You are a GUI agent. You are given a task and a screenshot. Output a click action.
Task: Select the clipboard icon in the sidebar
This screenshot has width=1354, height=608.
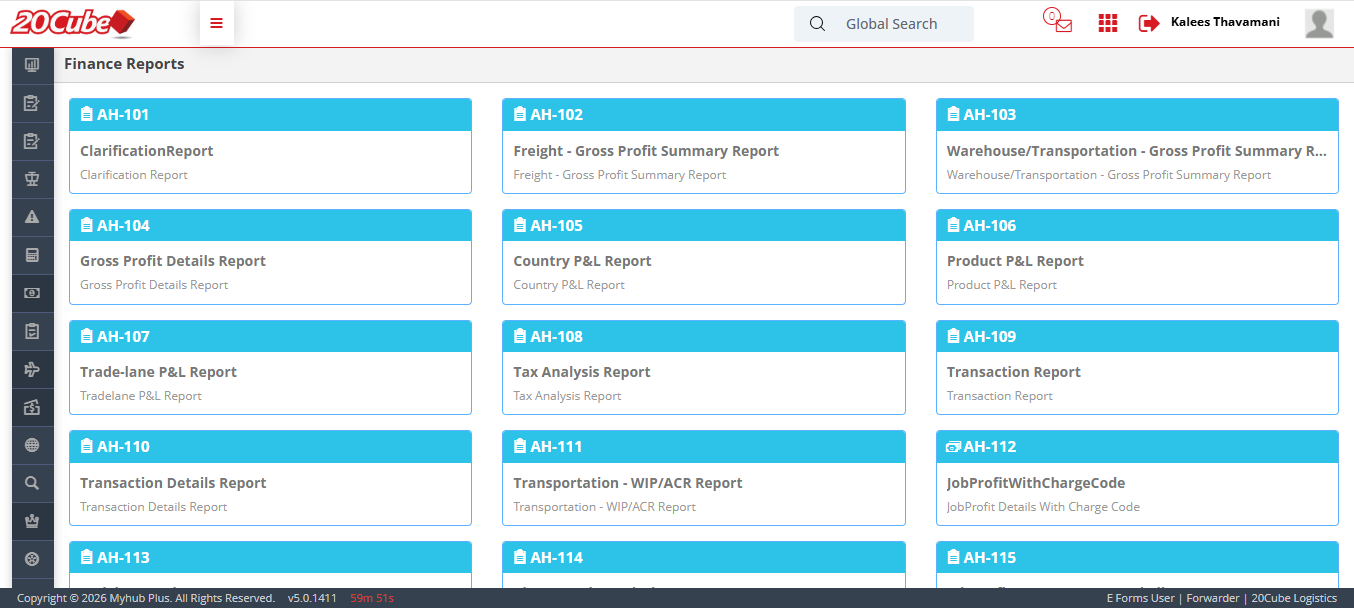click(x=31, y=331)
